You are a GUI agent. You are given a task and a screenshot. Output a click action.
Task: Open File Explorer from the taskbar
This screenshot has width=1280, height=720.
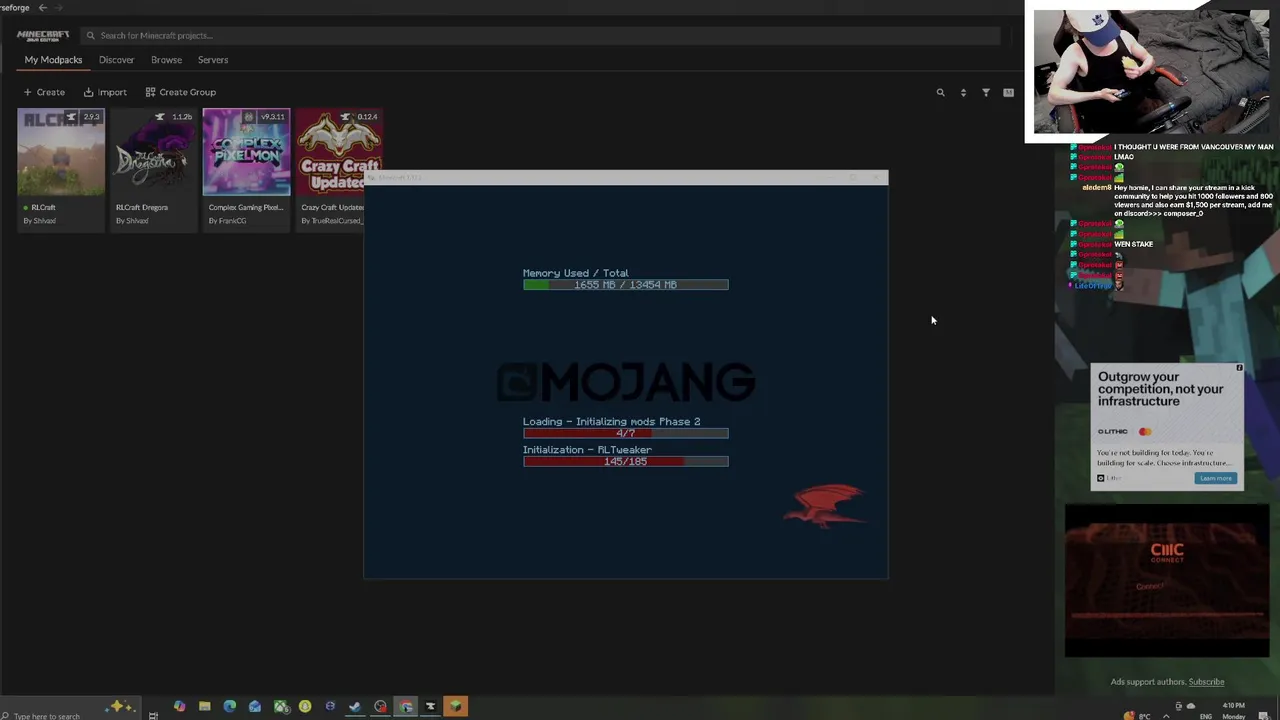tap(204, 707)
